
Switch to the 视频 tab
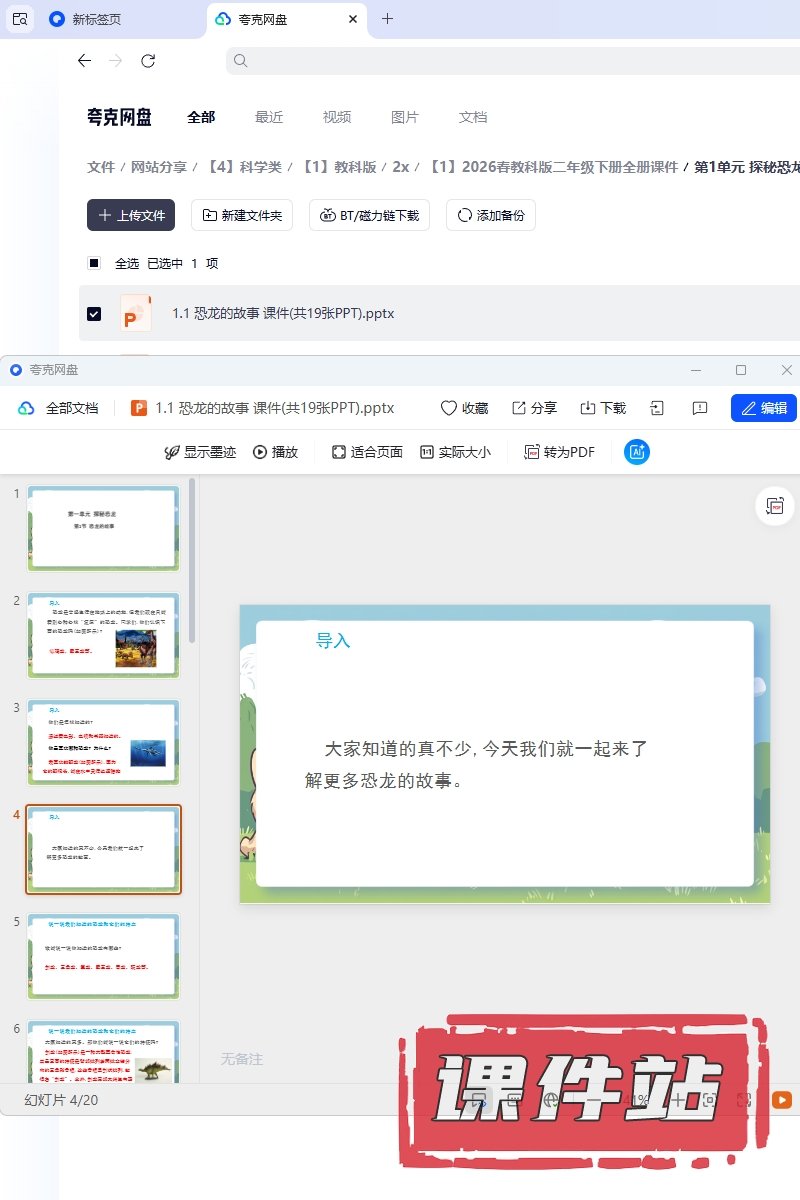(x=337, y=117)
